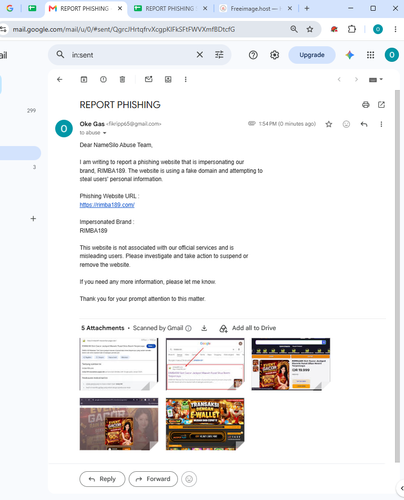Viewport: 404px width, 500px height.
Task: Switch to the second REPORT PHISHING tab
Action: tap(169, 9)
